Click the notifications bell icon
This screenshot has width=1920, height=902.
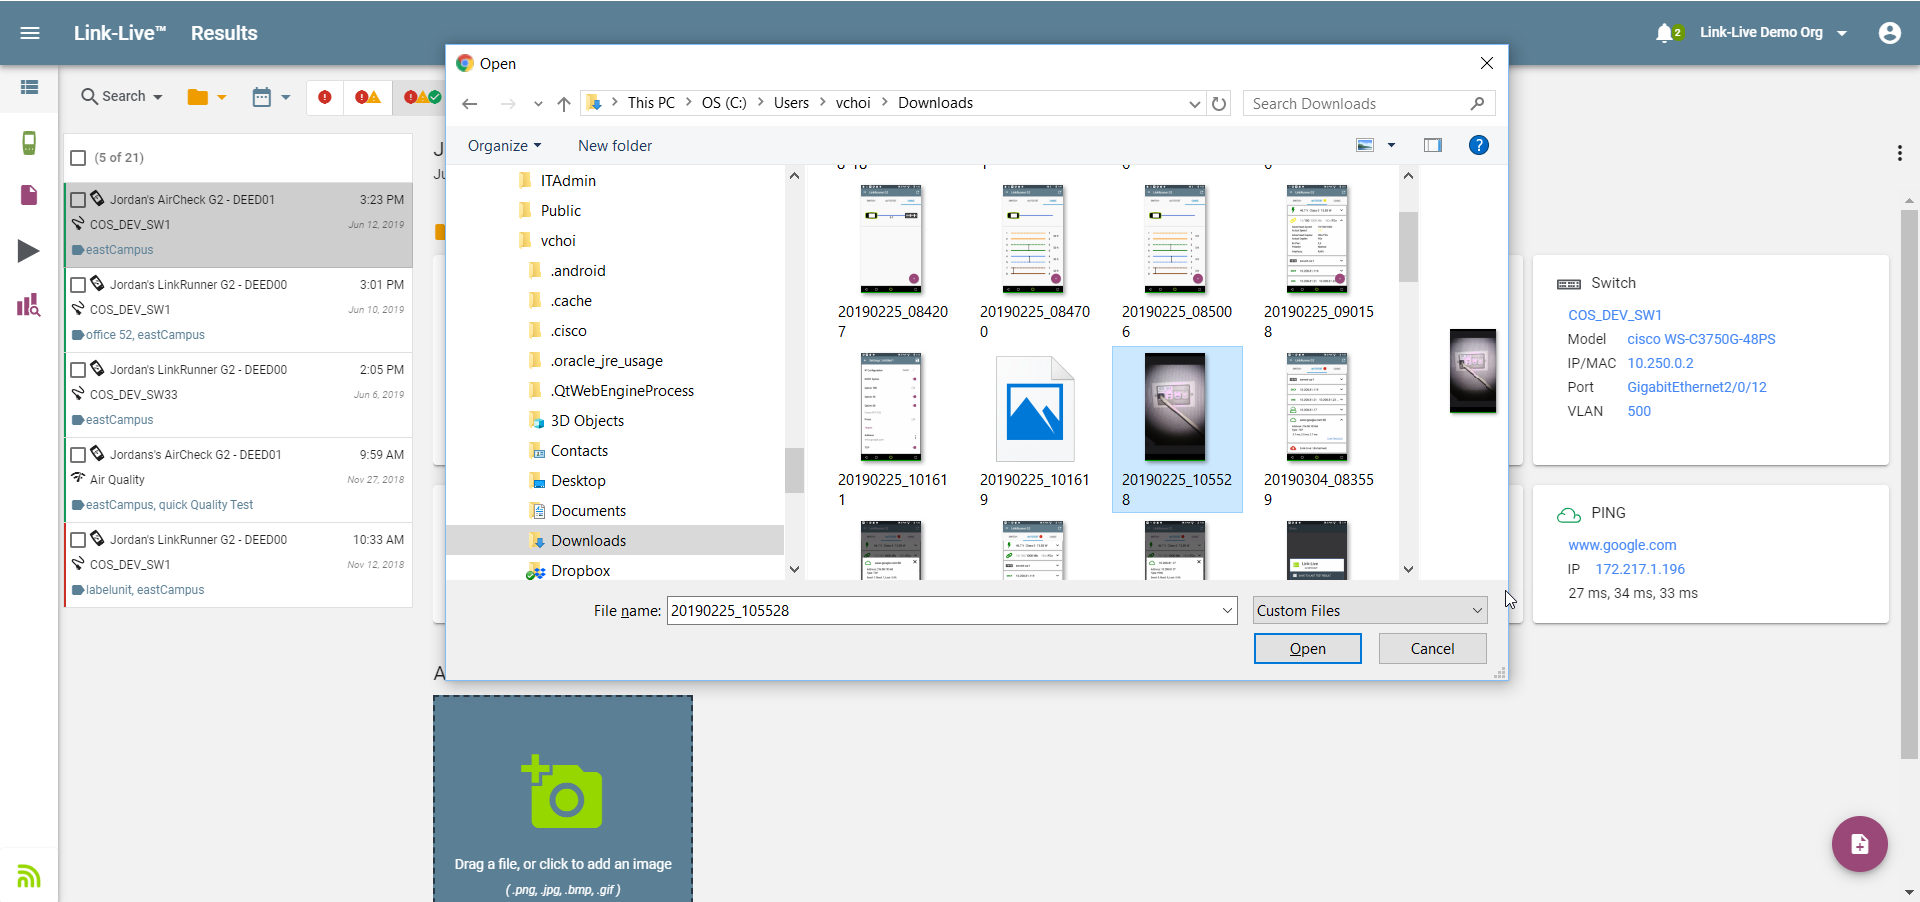click(x=1665, y=33)
